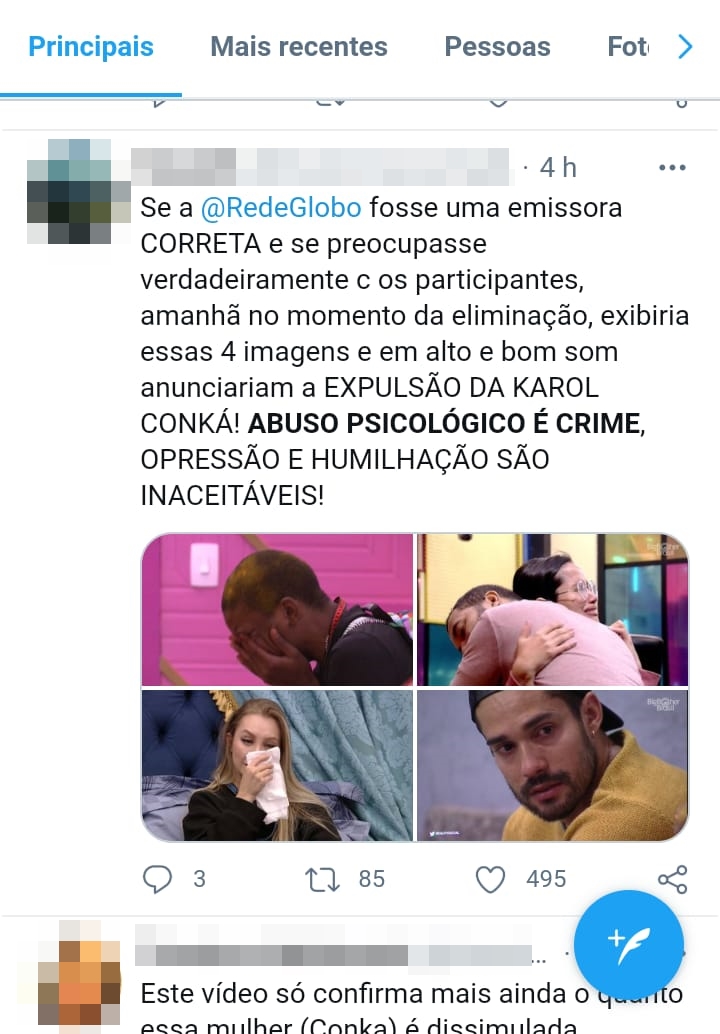Retweet the Karol Conká expulsion tweet

[322, 879]
